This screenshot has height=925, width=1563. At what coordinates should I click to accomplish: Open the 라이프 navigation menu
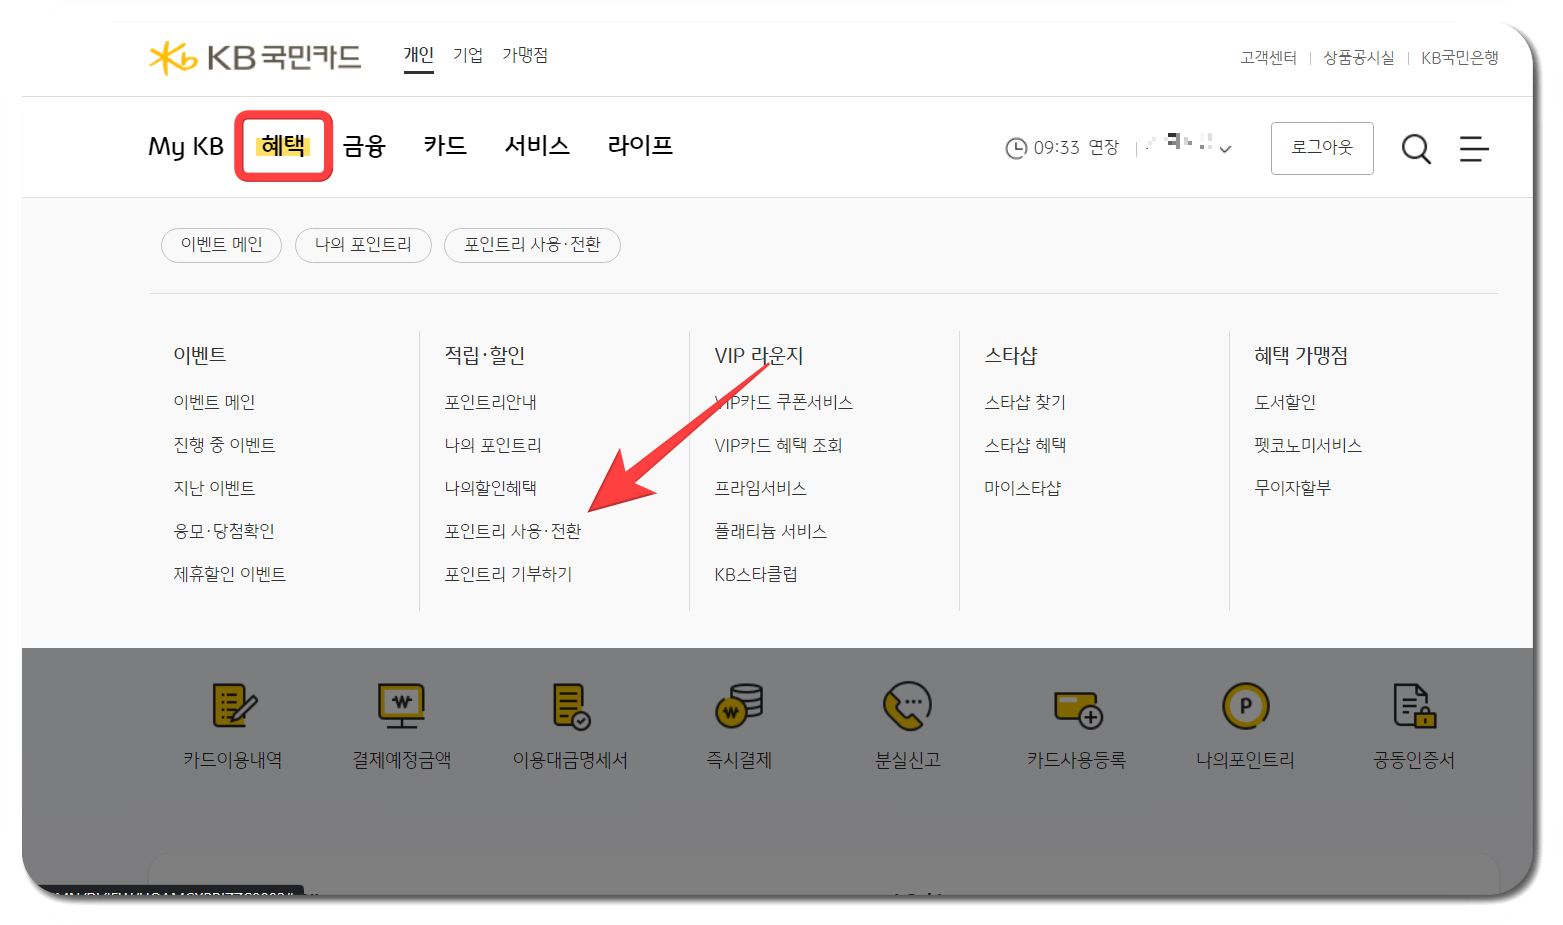coord(639,146)
